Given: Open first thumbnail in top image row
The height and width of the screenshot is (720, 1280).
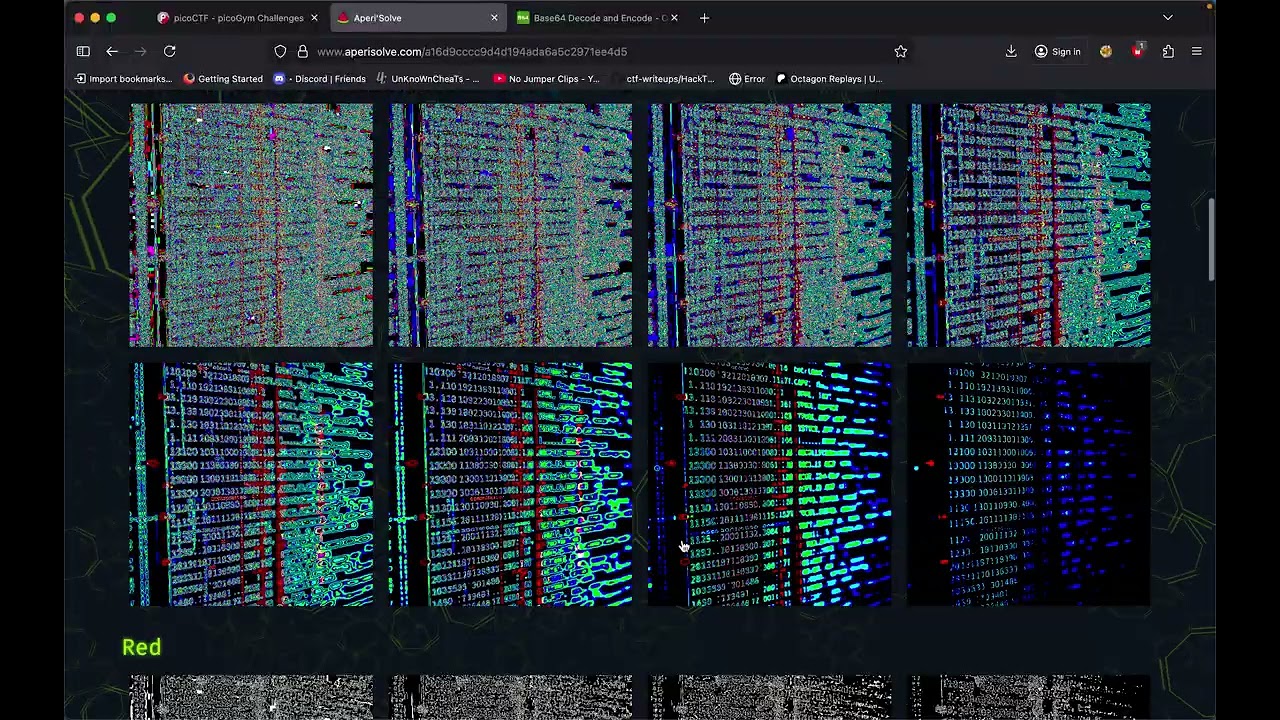Looking at the screenshot, I should coord(251,225).
